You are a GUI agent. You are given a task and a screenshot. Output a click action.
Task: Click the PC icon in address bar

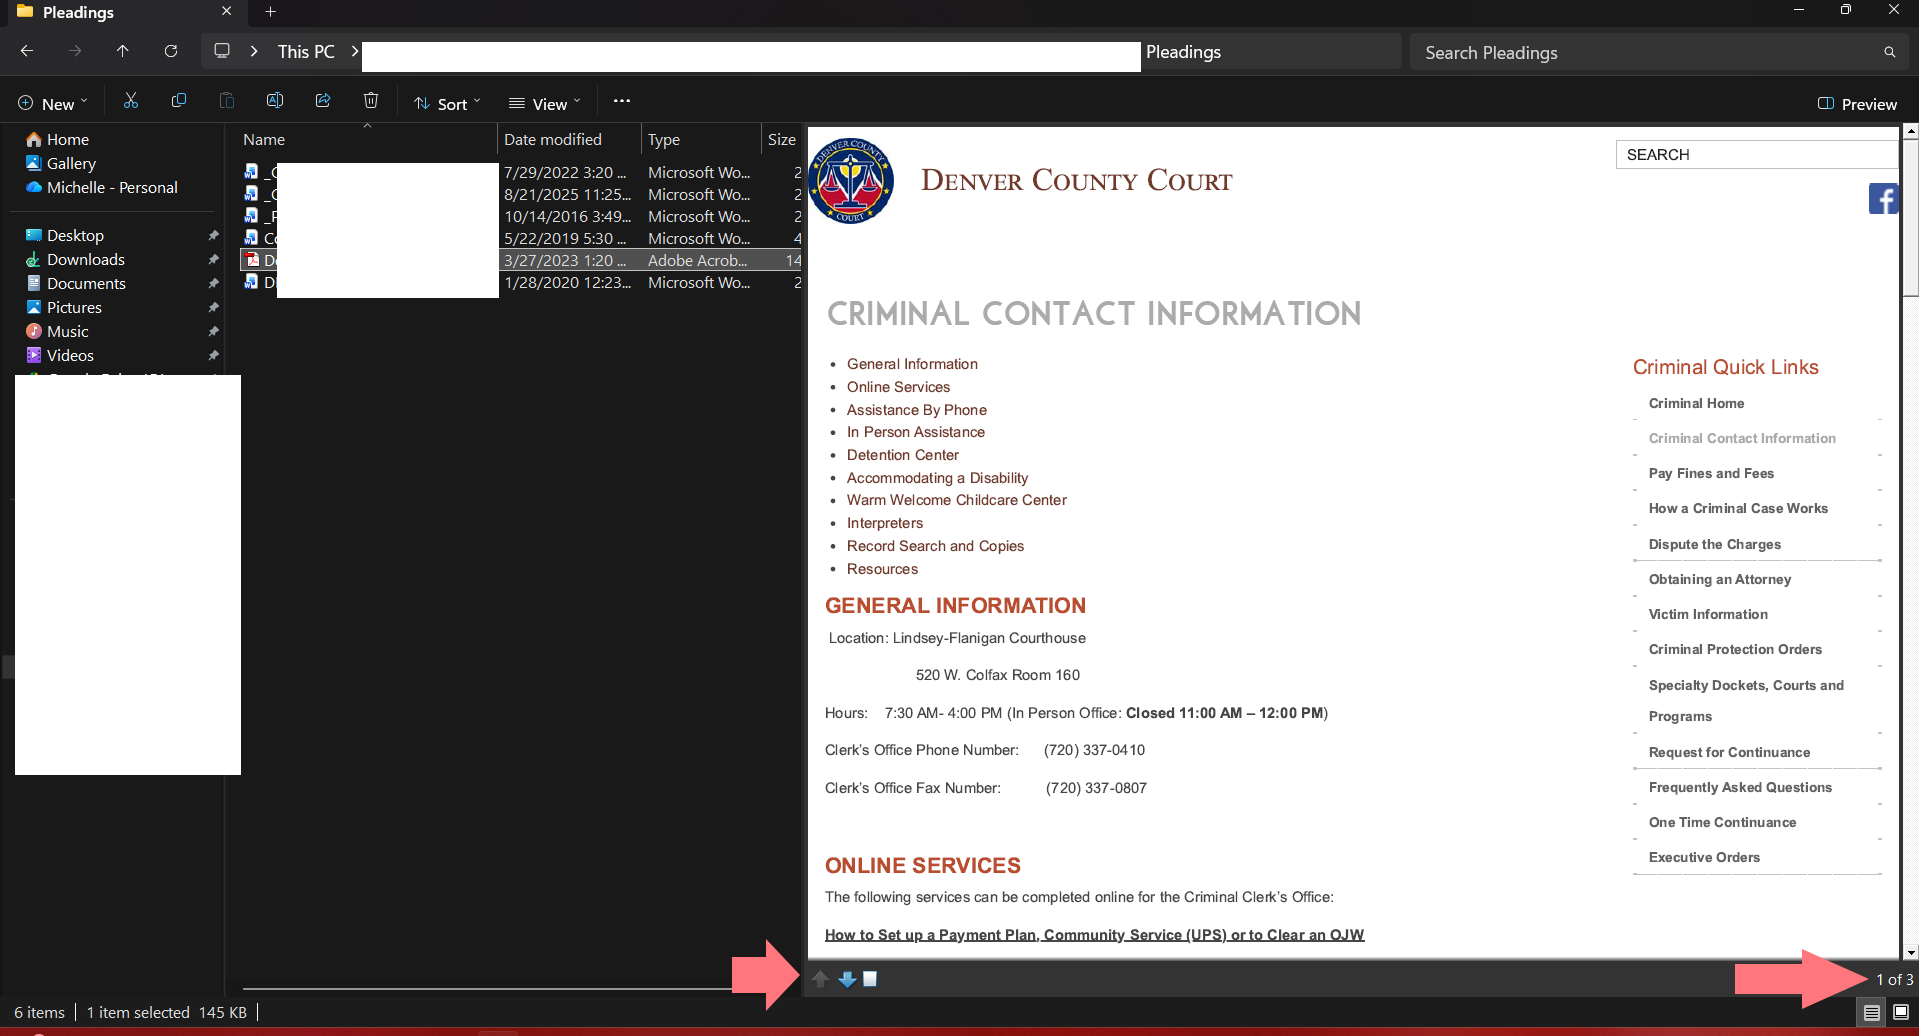(222, 51)
